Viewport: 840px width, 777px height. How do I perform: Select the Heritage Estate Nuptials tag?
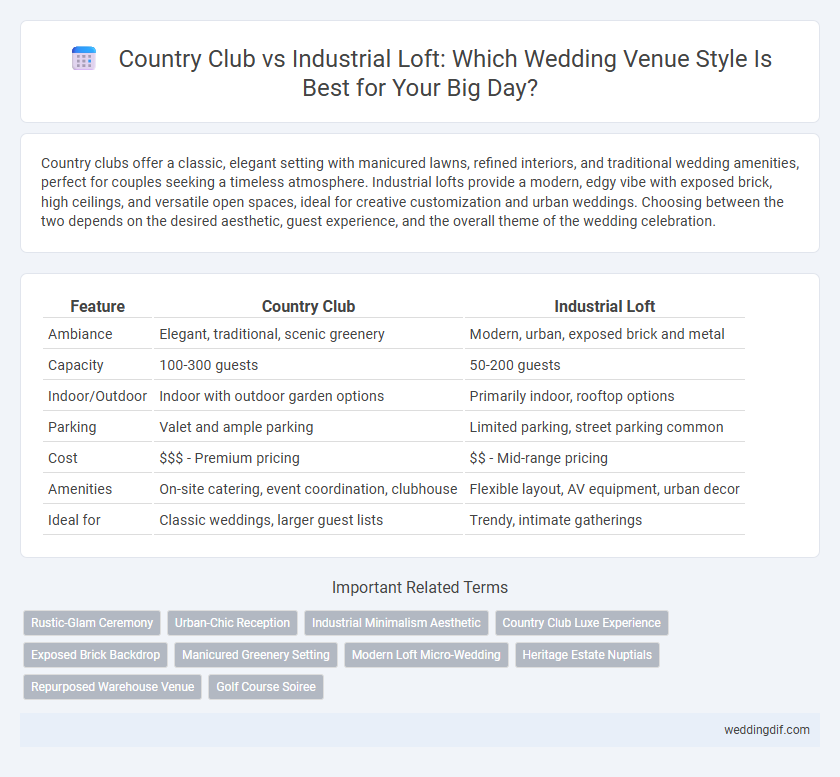tap(587, 655)
